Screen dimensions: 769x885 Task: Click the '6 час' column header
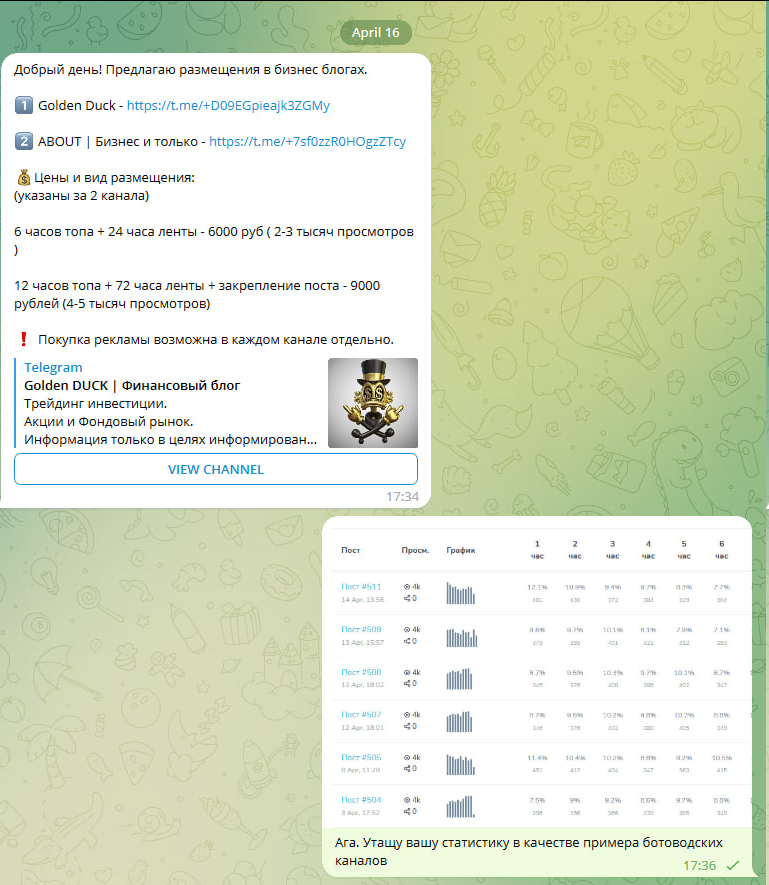point(722,550)
